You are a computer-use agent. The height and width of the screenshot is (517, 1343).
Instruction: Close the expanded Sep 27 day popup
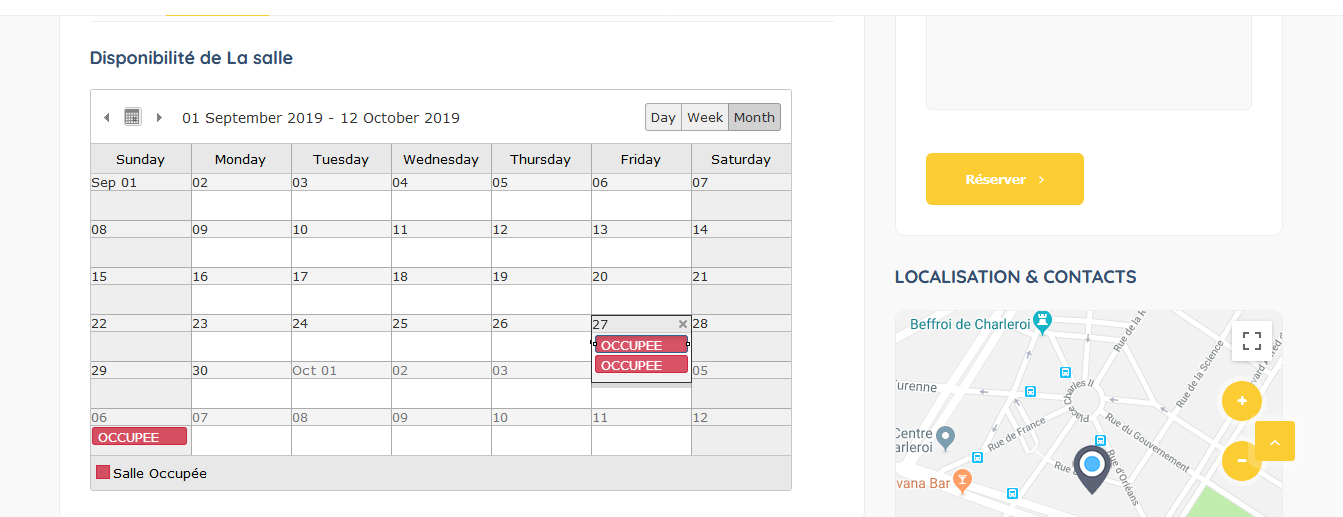click(683, 324)
